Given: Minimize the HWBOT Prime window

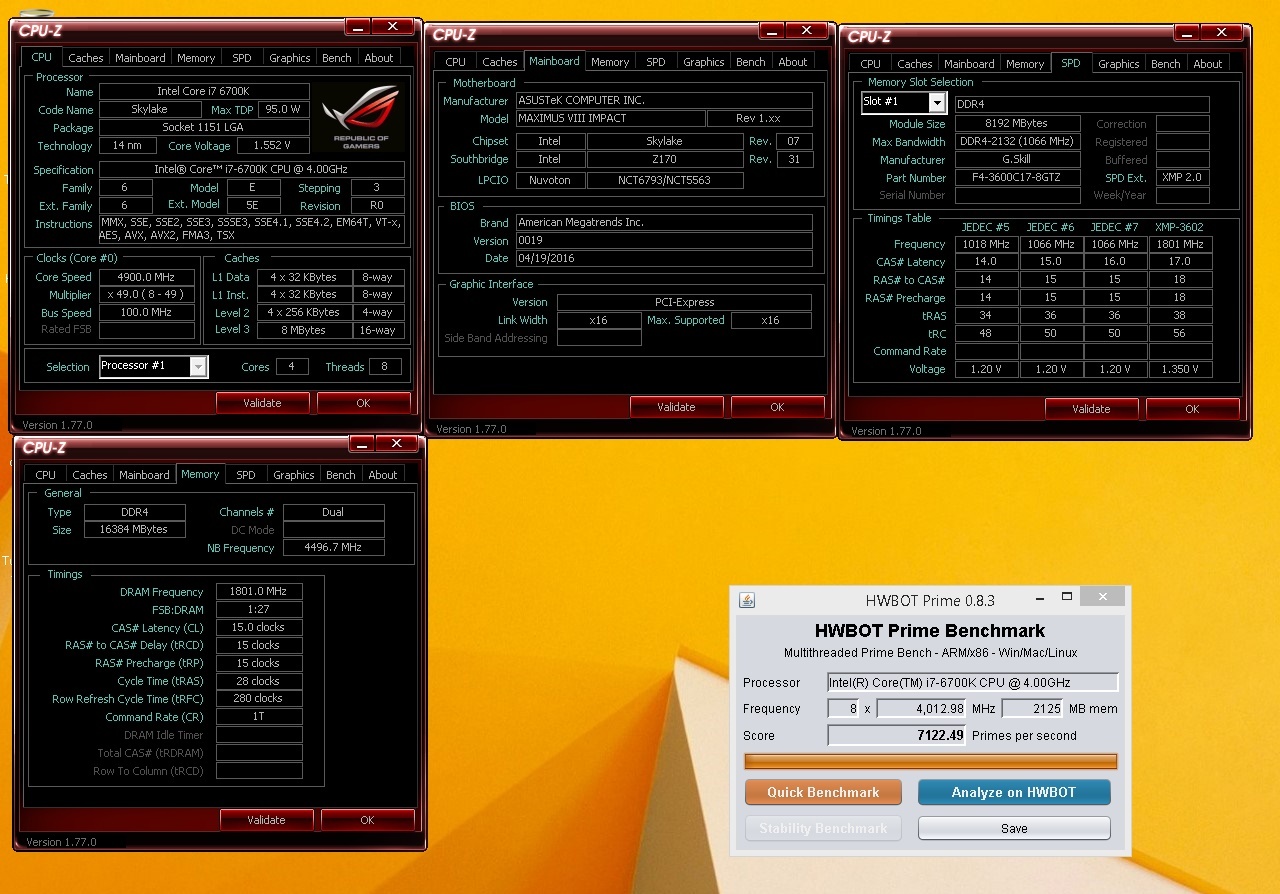Looking at the screenshot, I should pyautogui.click(x=1037, y=598).
